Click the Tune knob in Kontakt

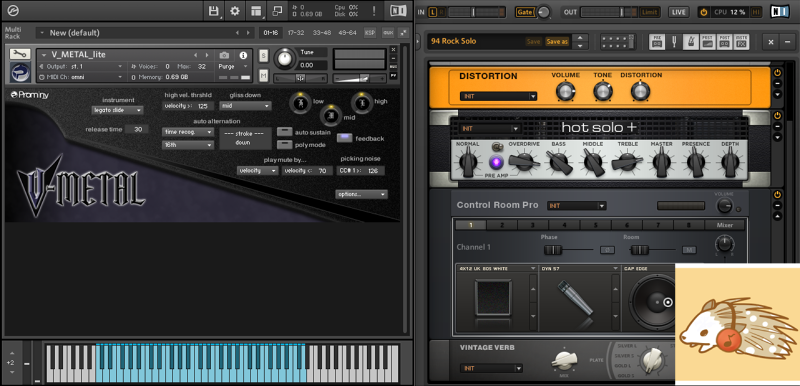coord(285,59)
